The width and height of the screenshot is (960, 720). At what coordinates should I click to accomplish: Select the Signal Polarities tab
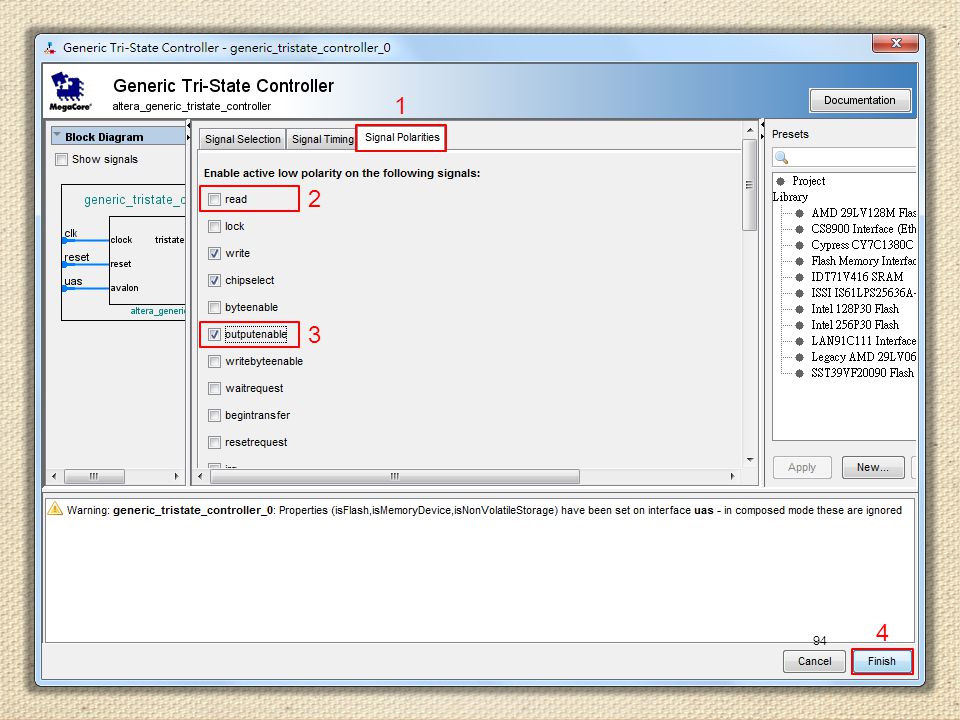click(402, 137)
